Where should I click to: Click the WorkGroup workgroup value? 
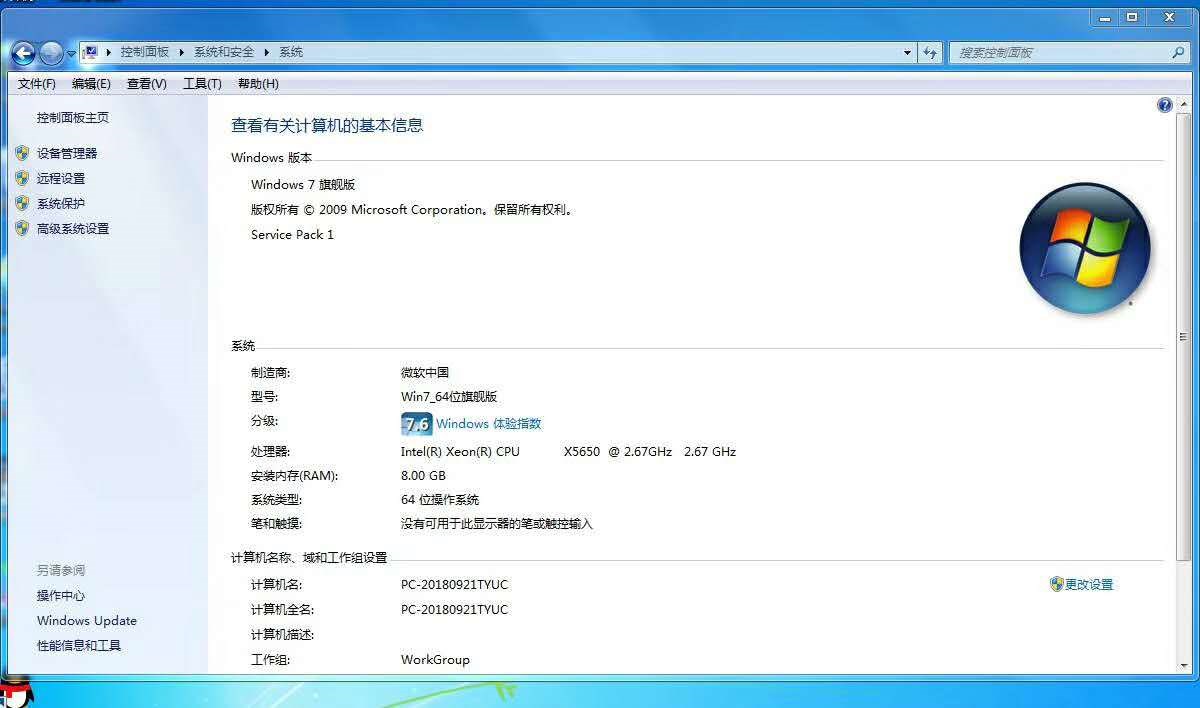(435, 660)
